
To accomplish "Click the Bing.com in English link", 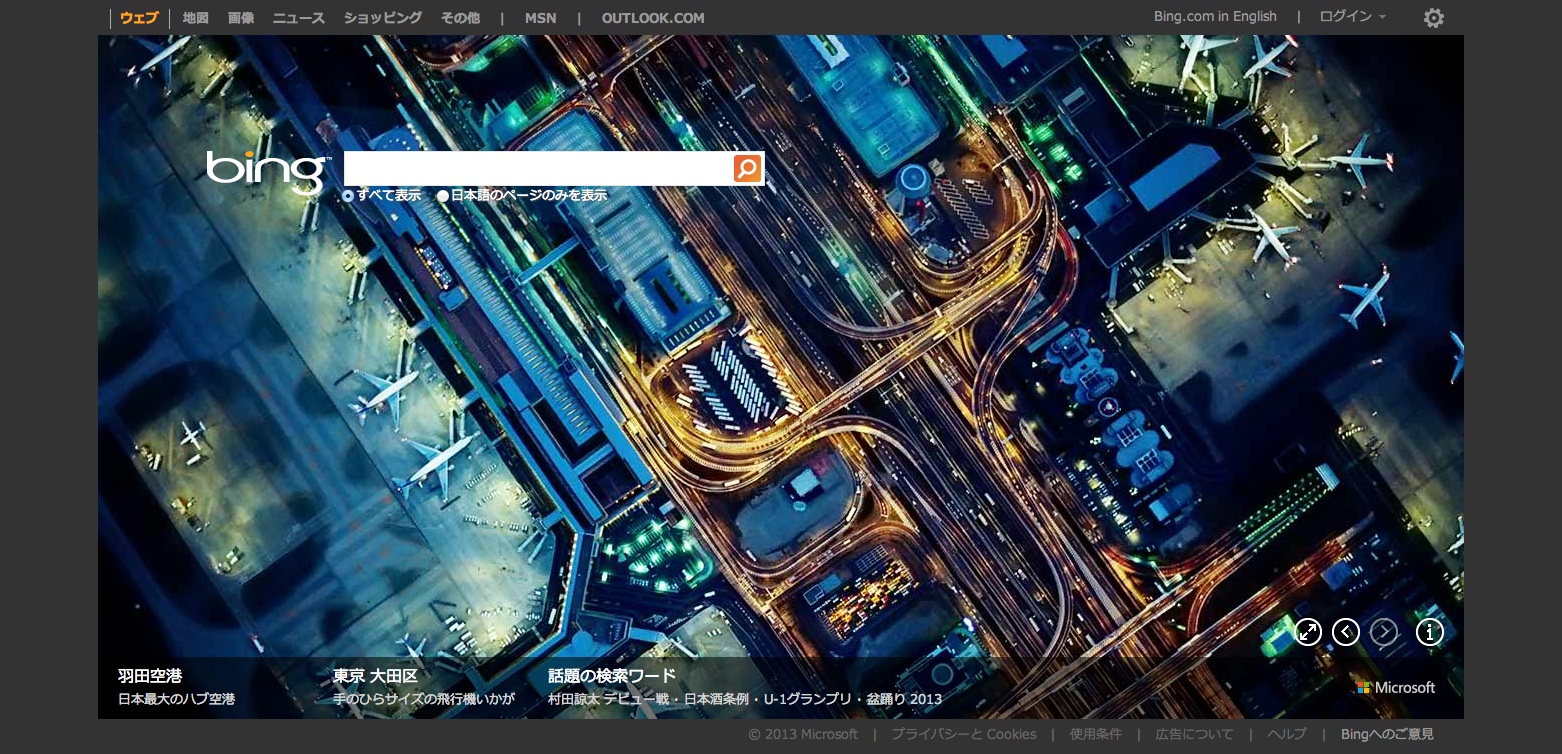I will click(1215, 17).
